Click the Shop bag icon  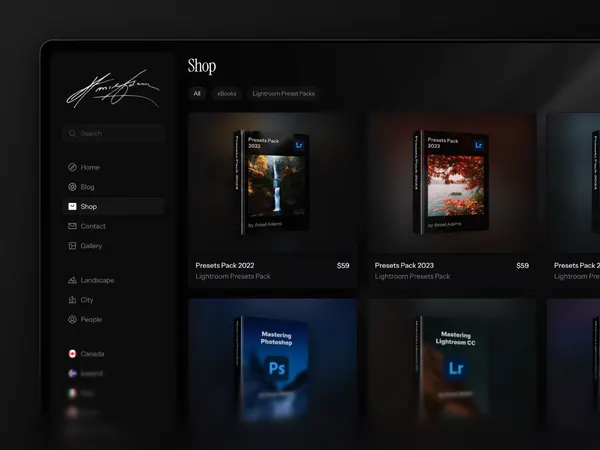coord(72,206)
